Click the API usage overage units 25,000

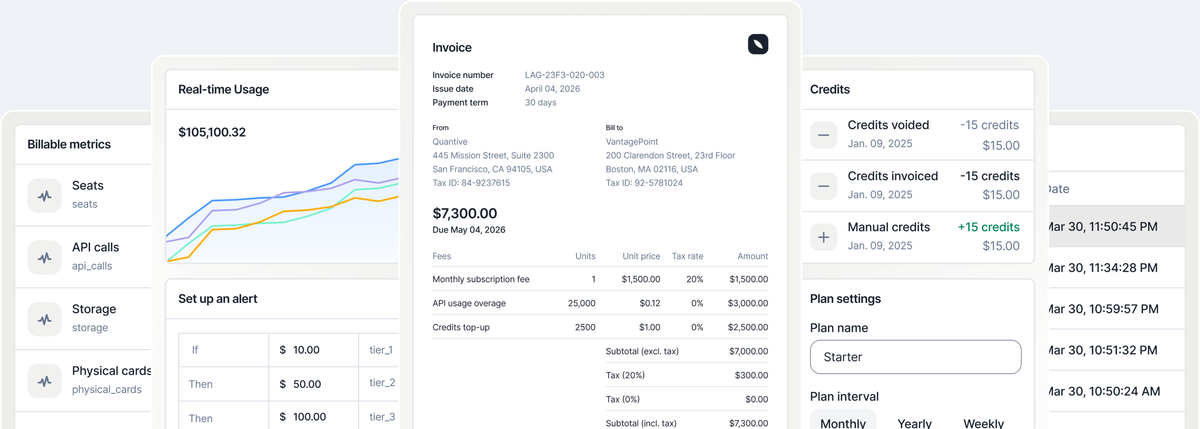(x=581, y=303)
